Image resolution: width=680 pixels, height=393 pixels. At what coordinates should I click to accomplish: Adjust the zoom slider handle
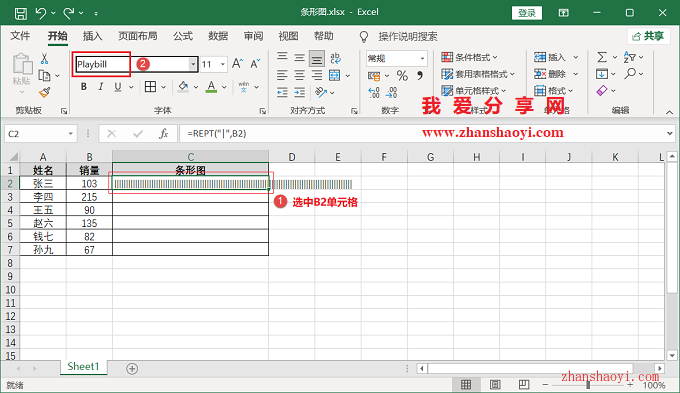click(588, 385)
